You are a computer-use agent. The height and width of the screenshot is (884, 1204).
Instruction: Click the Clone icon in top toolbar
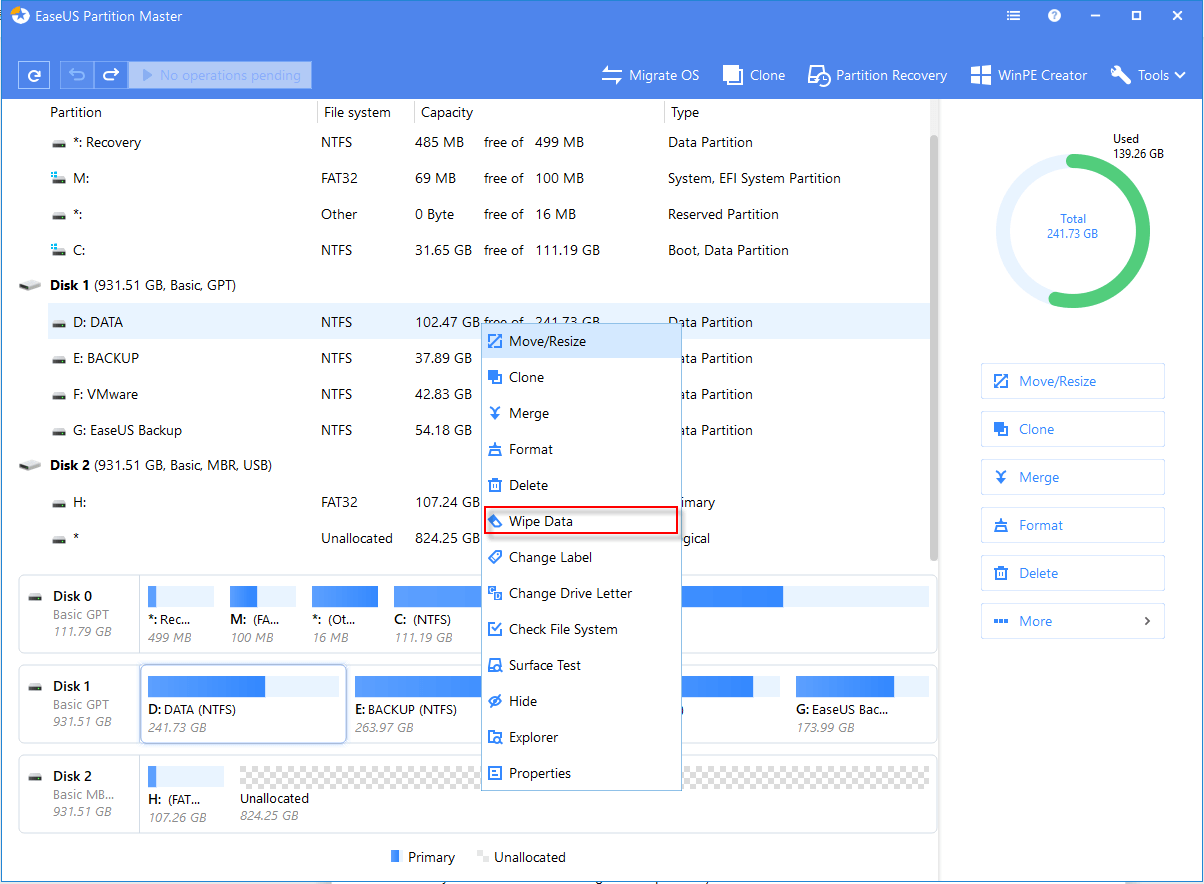click(733, 75)
